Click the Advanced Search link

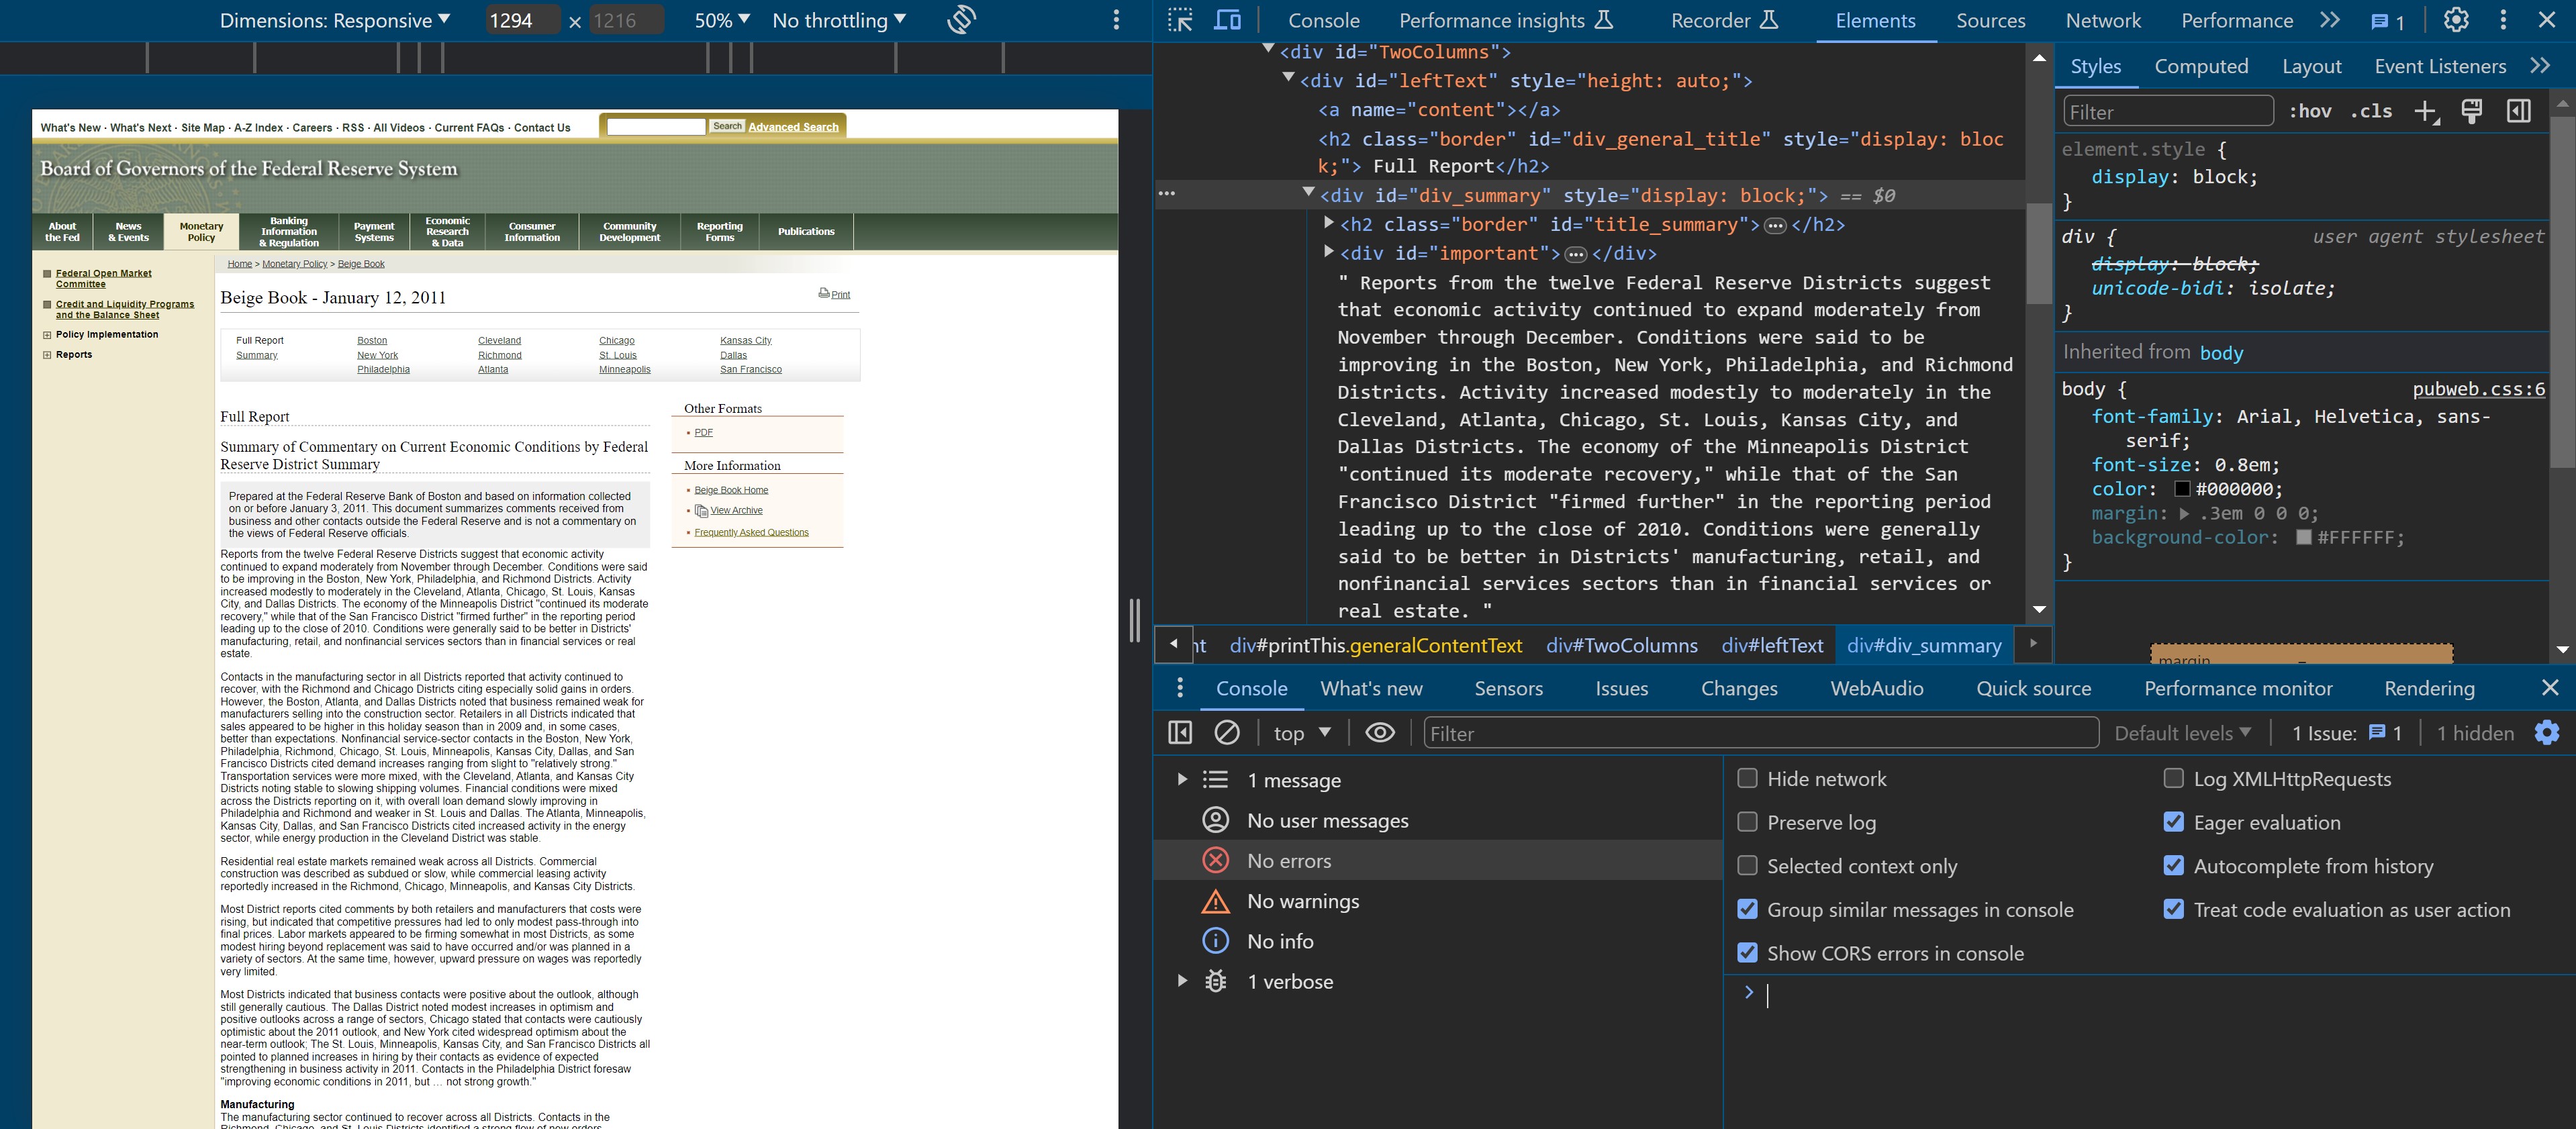point(793,127)
